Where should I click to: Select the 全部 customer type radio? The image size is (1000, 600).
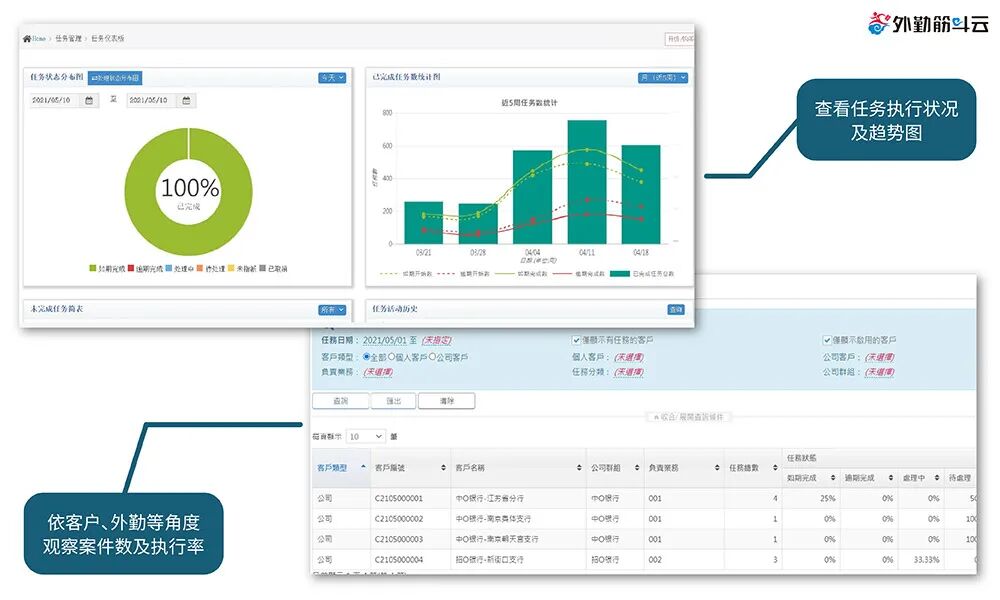(367, 357)
